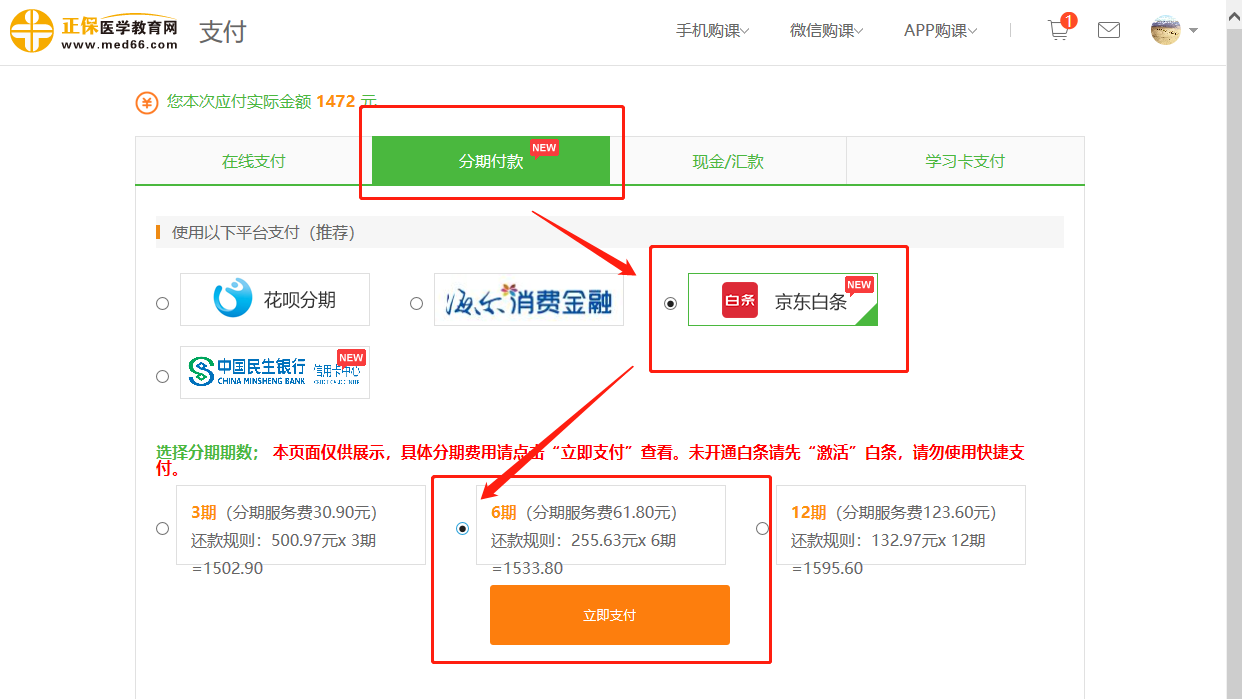Screen dimensions: 1242x699
Task: Expand the APP购课 dropdown
Action: [940, 31]
